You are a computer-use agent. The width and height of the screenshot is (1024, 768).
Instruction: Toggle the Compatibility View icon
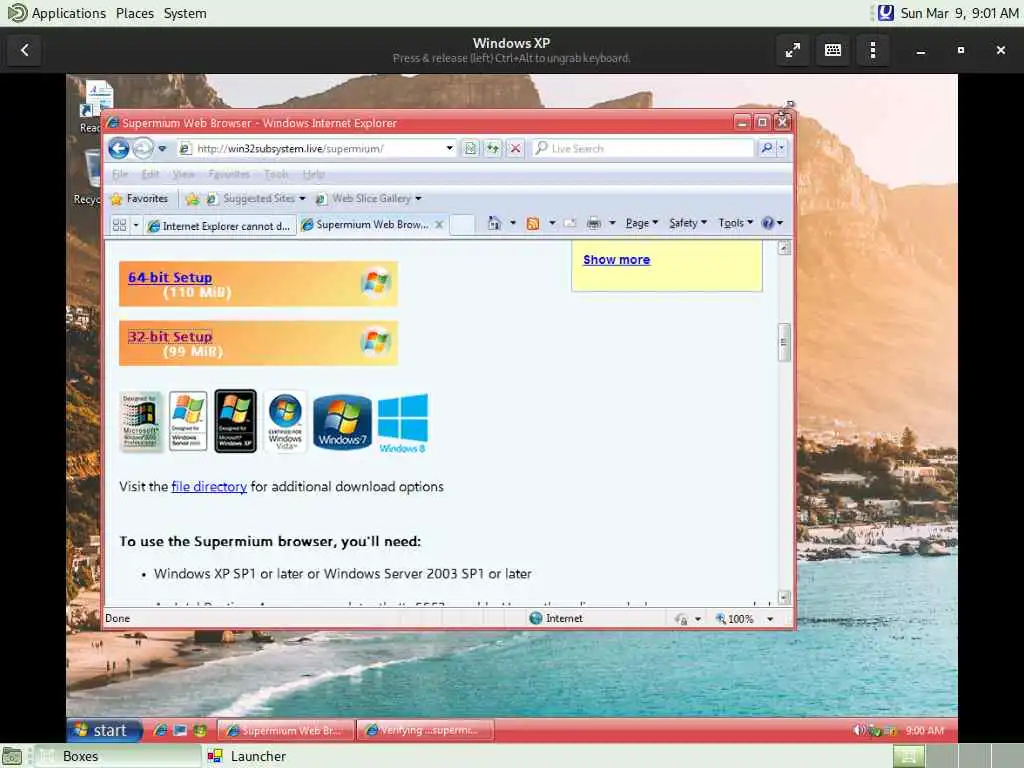pos(470,149)
